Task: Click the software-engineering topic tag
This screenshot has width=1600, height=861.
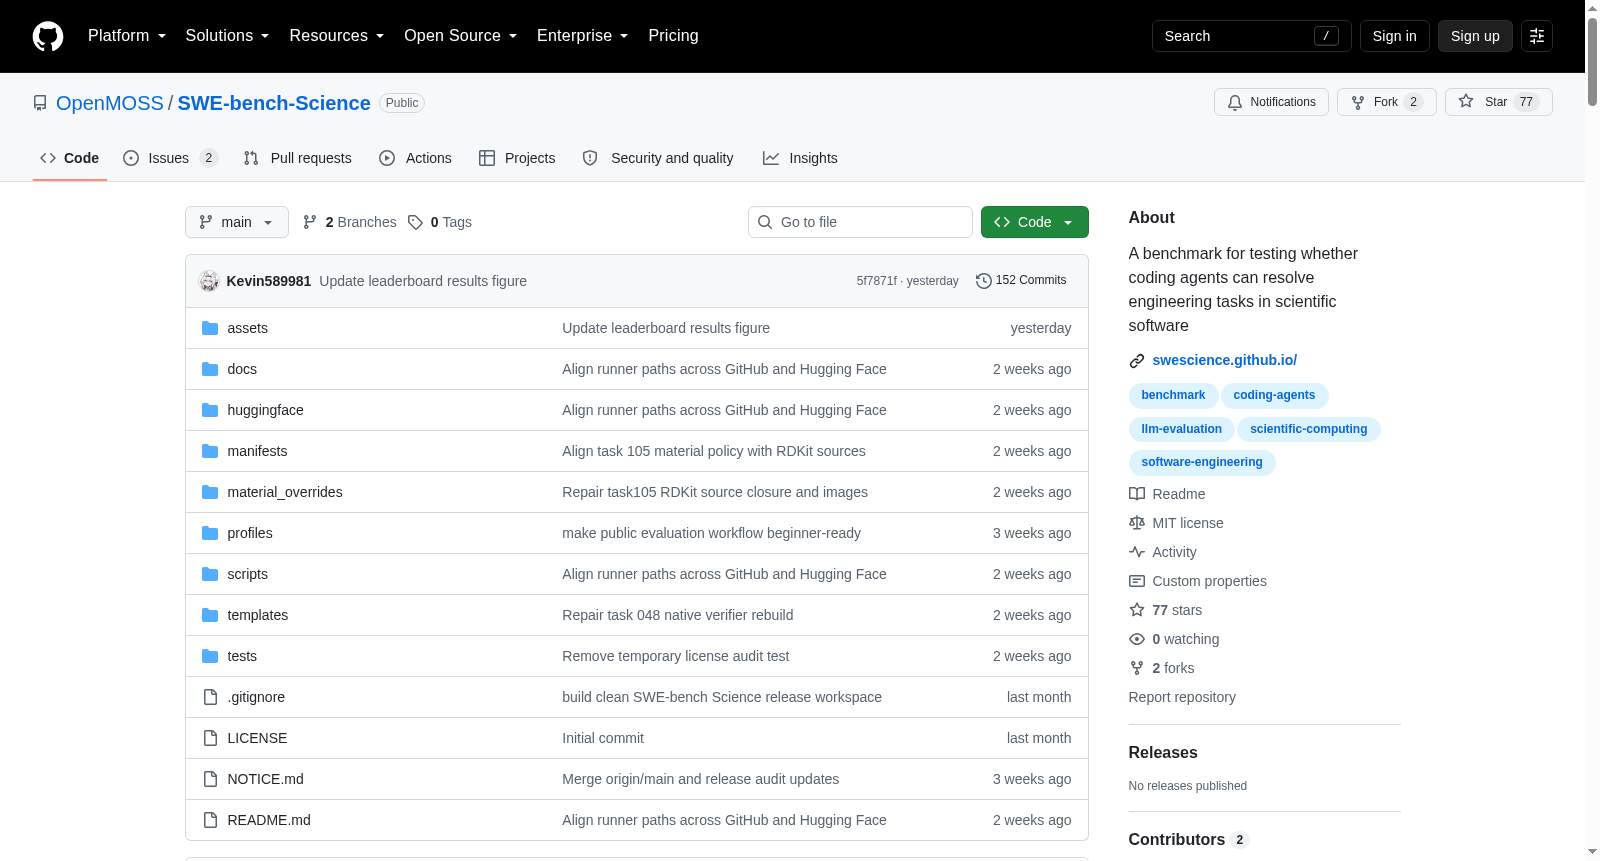Action: [1202, 462]
